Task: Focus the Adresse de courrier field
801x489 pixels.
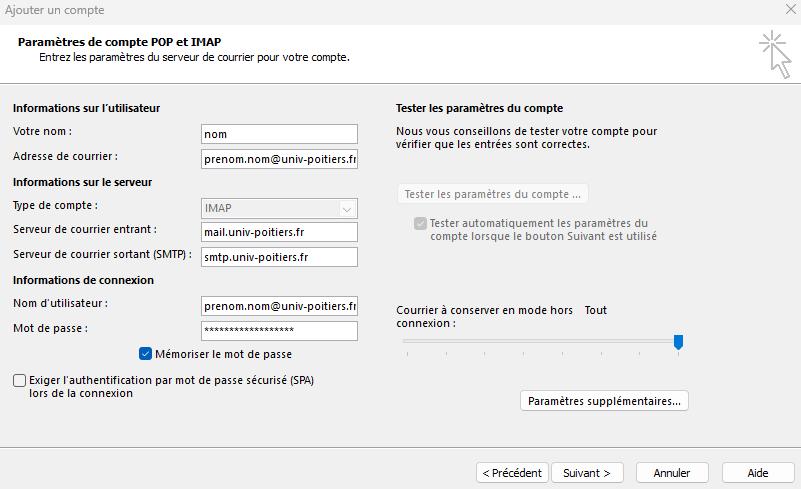Action: click(x=279, y=159)
